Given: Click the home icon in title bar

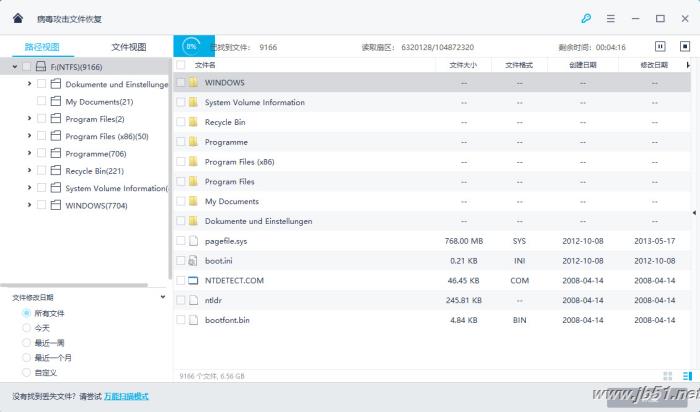Looking at the screenshot, I should (17, 18).
